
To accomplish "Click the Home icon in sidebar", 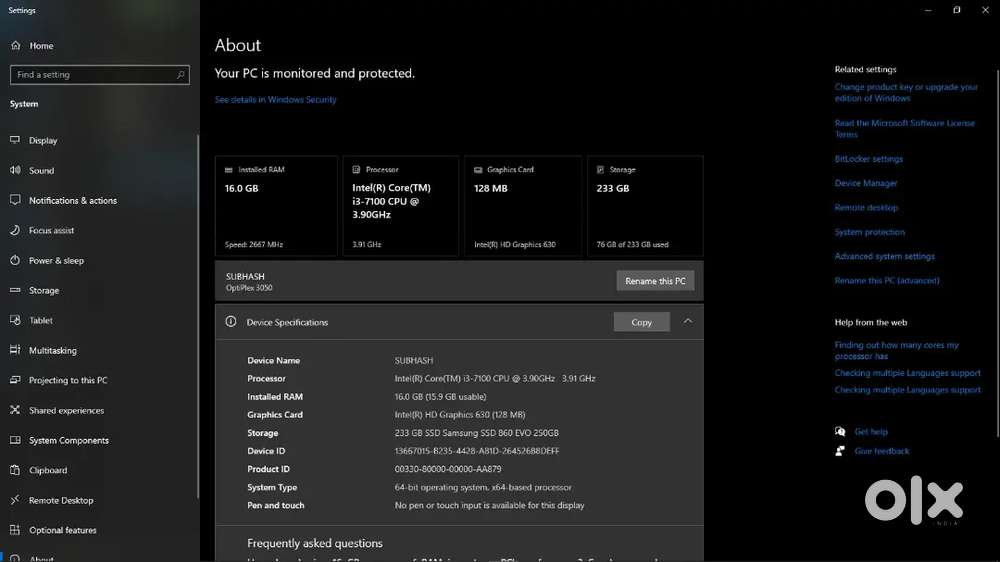I will [15, 45].
